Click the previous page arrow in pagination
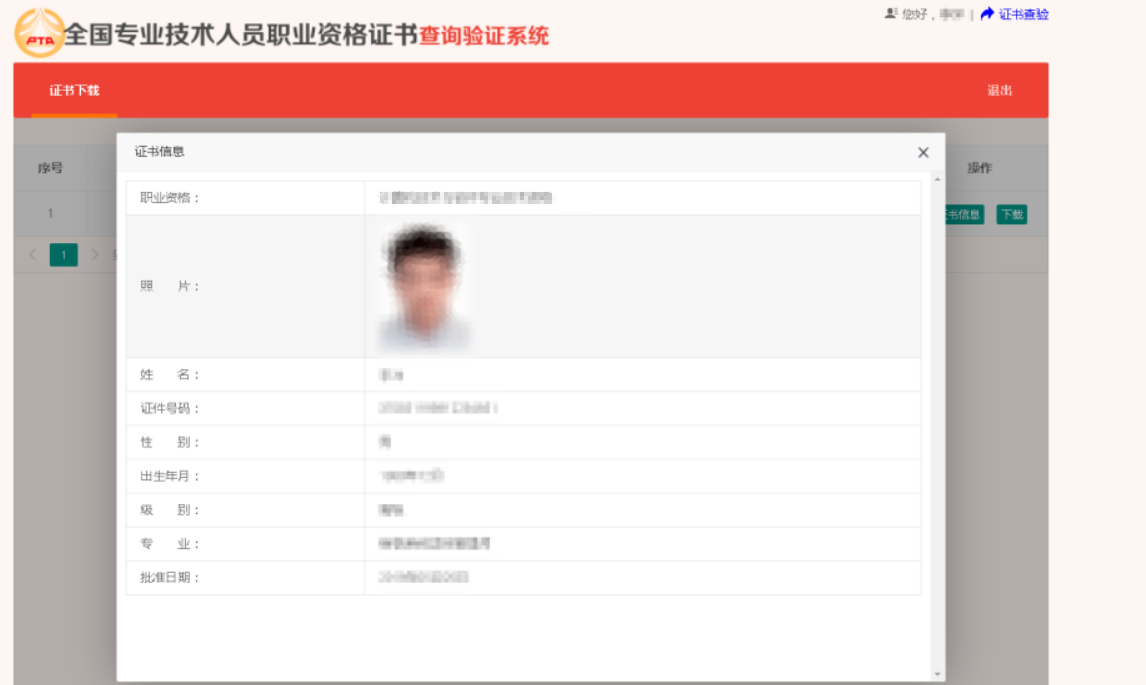1146x685 pixels. [x=32, y=255]
